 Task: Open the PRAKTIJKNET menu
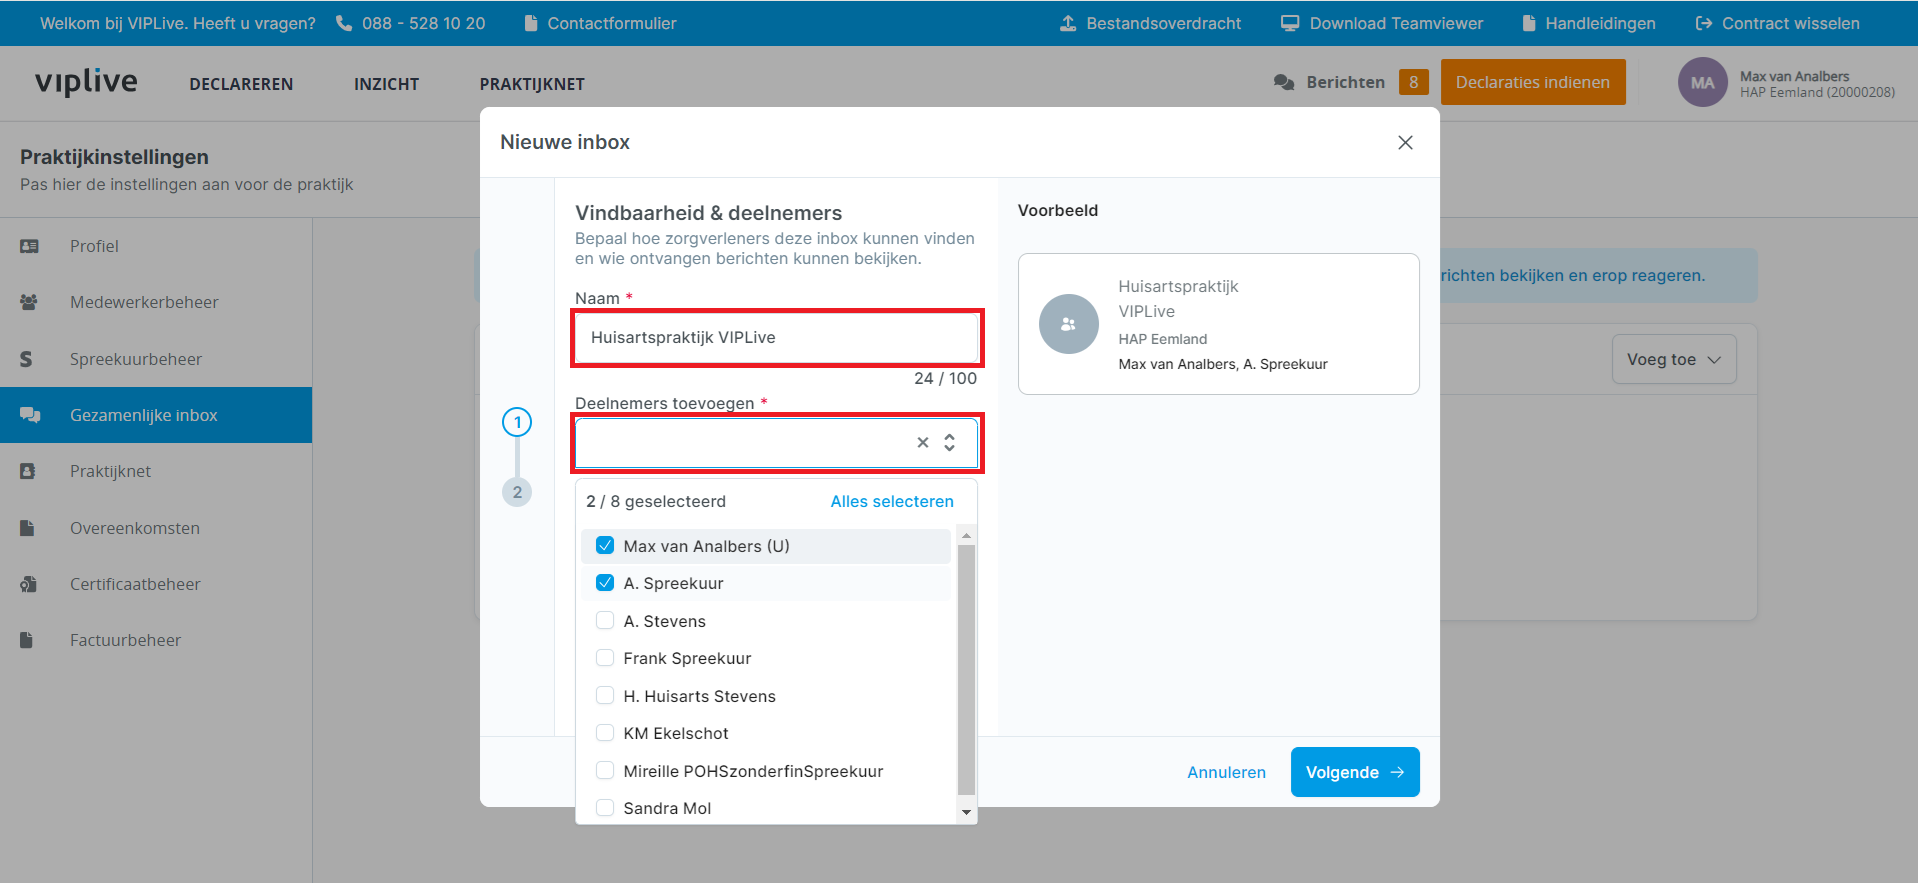pyautogui.click(x=532, y=84)
